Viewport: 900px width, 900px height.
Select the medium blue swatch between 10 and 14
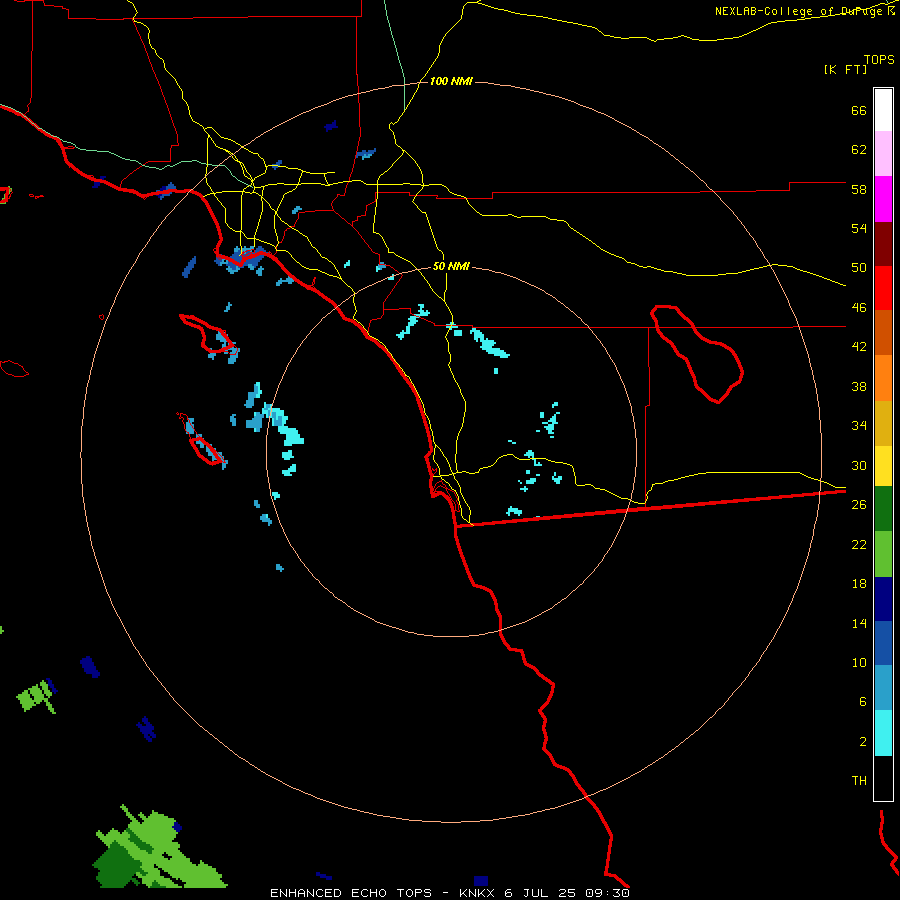click(x=883, y=643)
